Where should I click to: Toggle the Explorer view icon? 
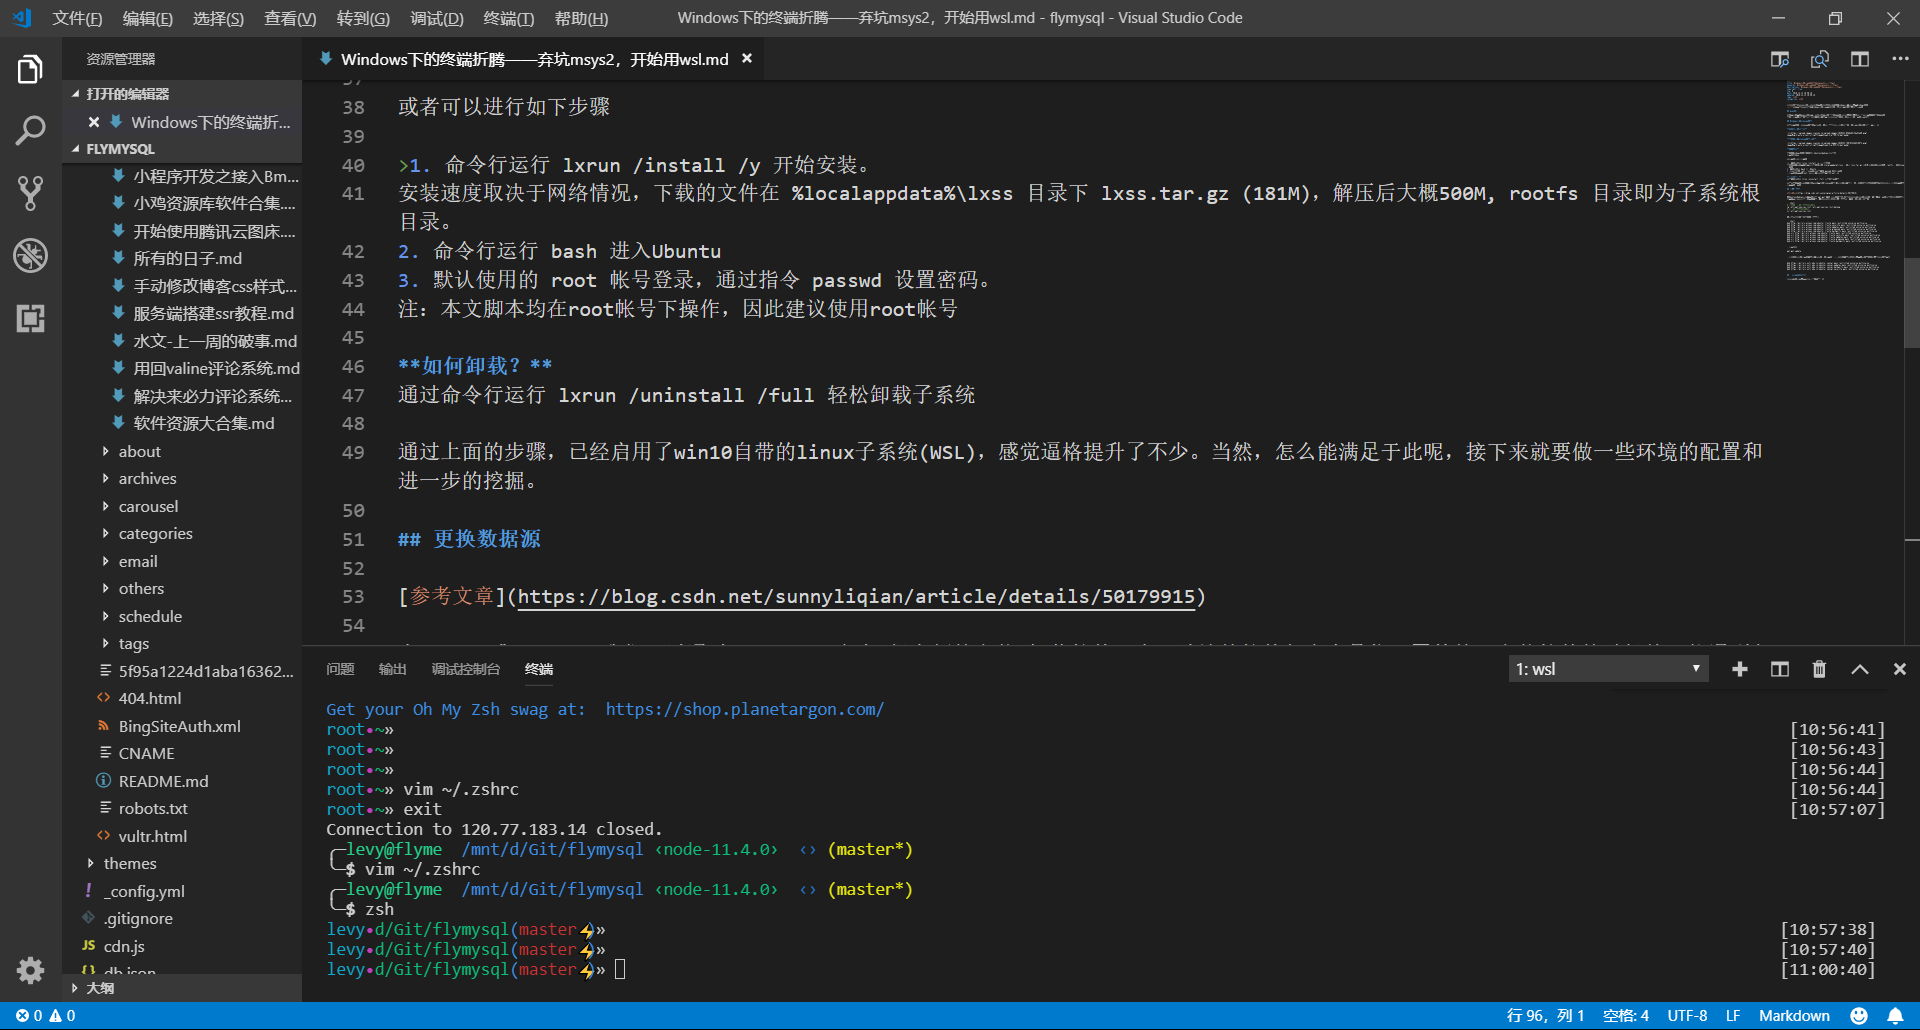[x=30, y=69]
